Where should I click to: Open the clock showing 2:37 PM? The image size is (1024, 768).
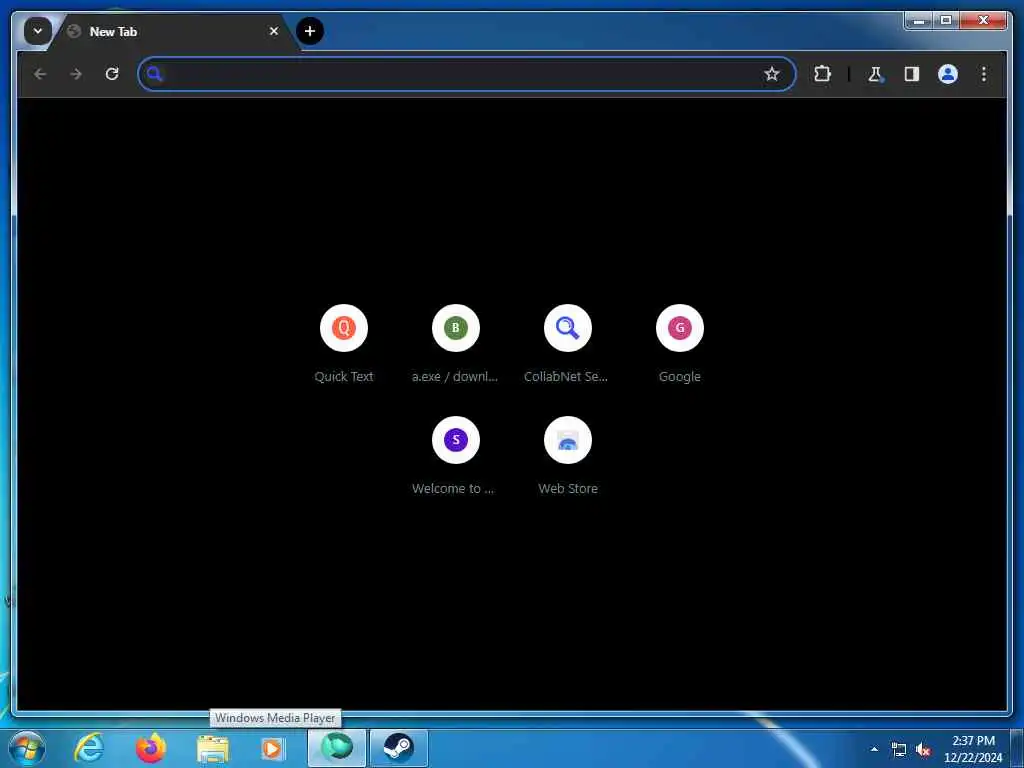973,748
